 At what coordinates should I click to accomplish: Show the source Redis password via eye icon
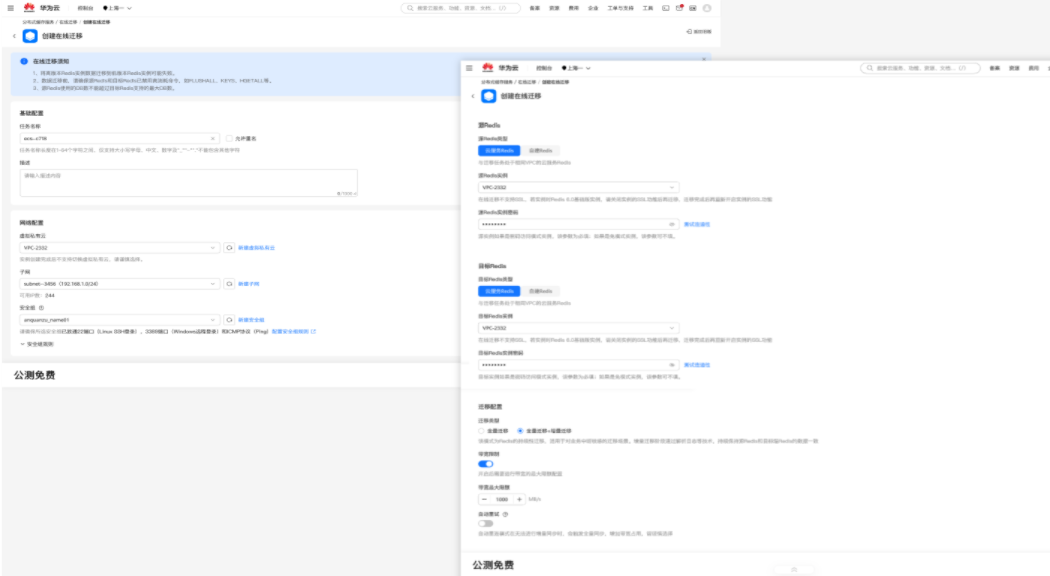pyautogui.click(x=672, y=224)
